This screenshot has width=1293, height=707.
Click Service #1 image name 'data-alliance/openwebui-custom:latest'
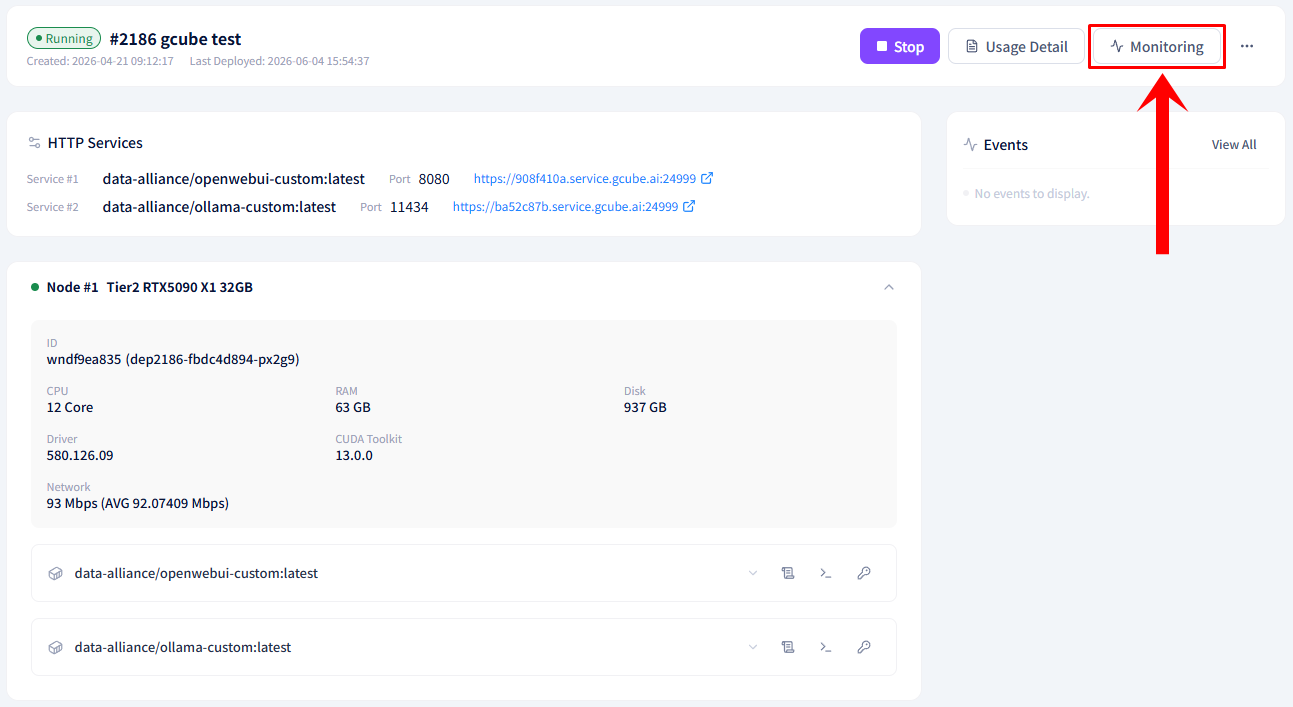click(234, 179)
